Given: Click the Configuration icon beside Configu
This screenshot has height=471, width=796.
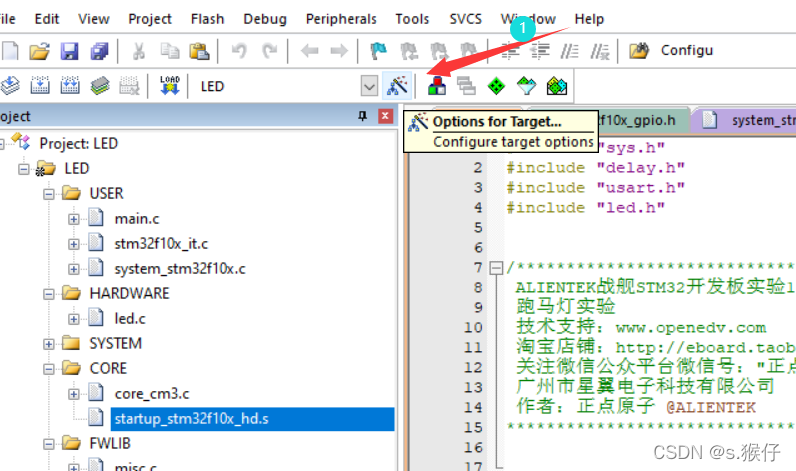Looking at the screenshot, I should coord(639,51).
